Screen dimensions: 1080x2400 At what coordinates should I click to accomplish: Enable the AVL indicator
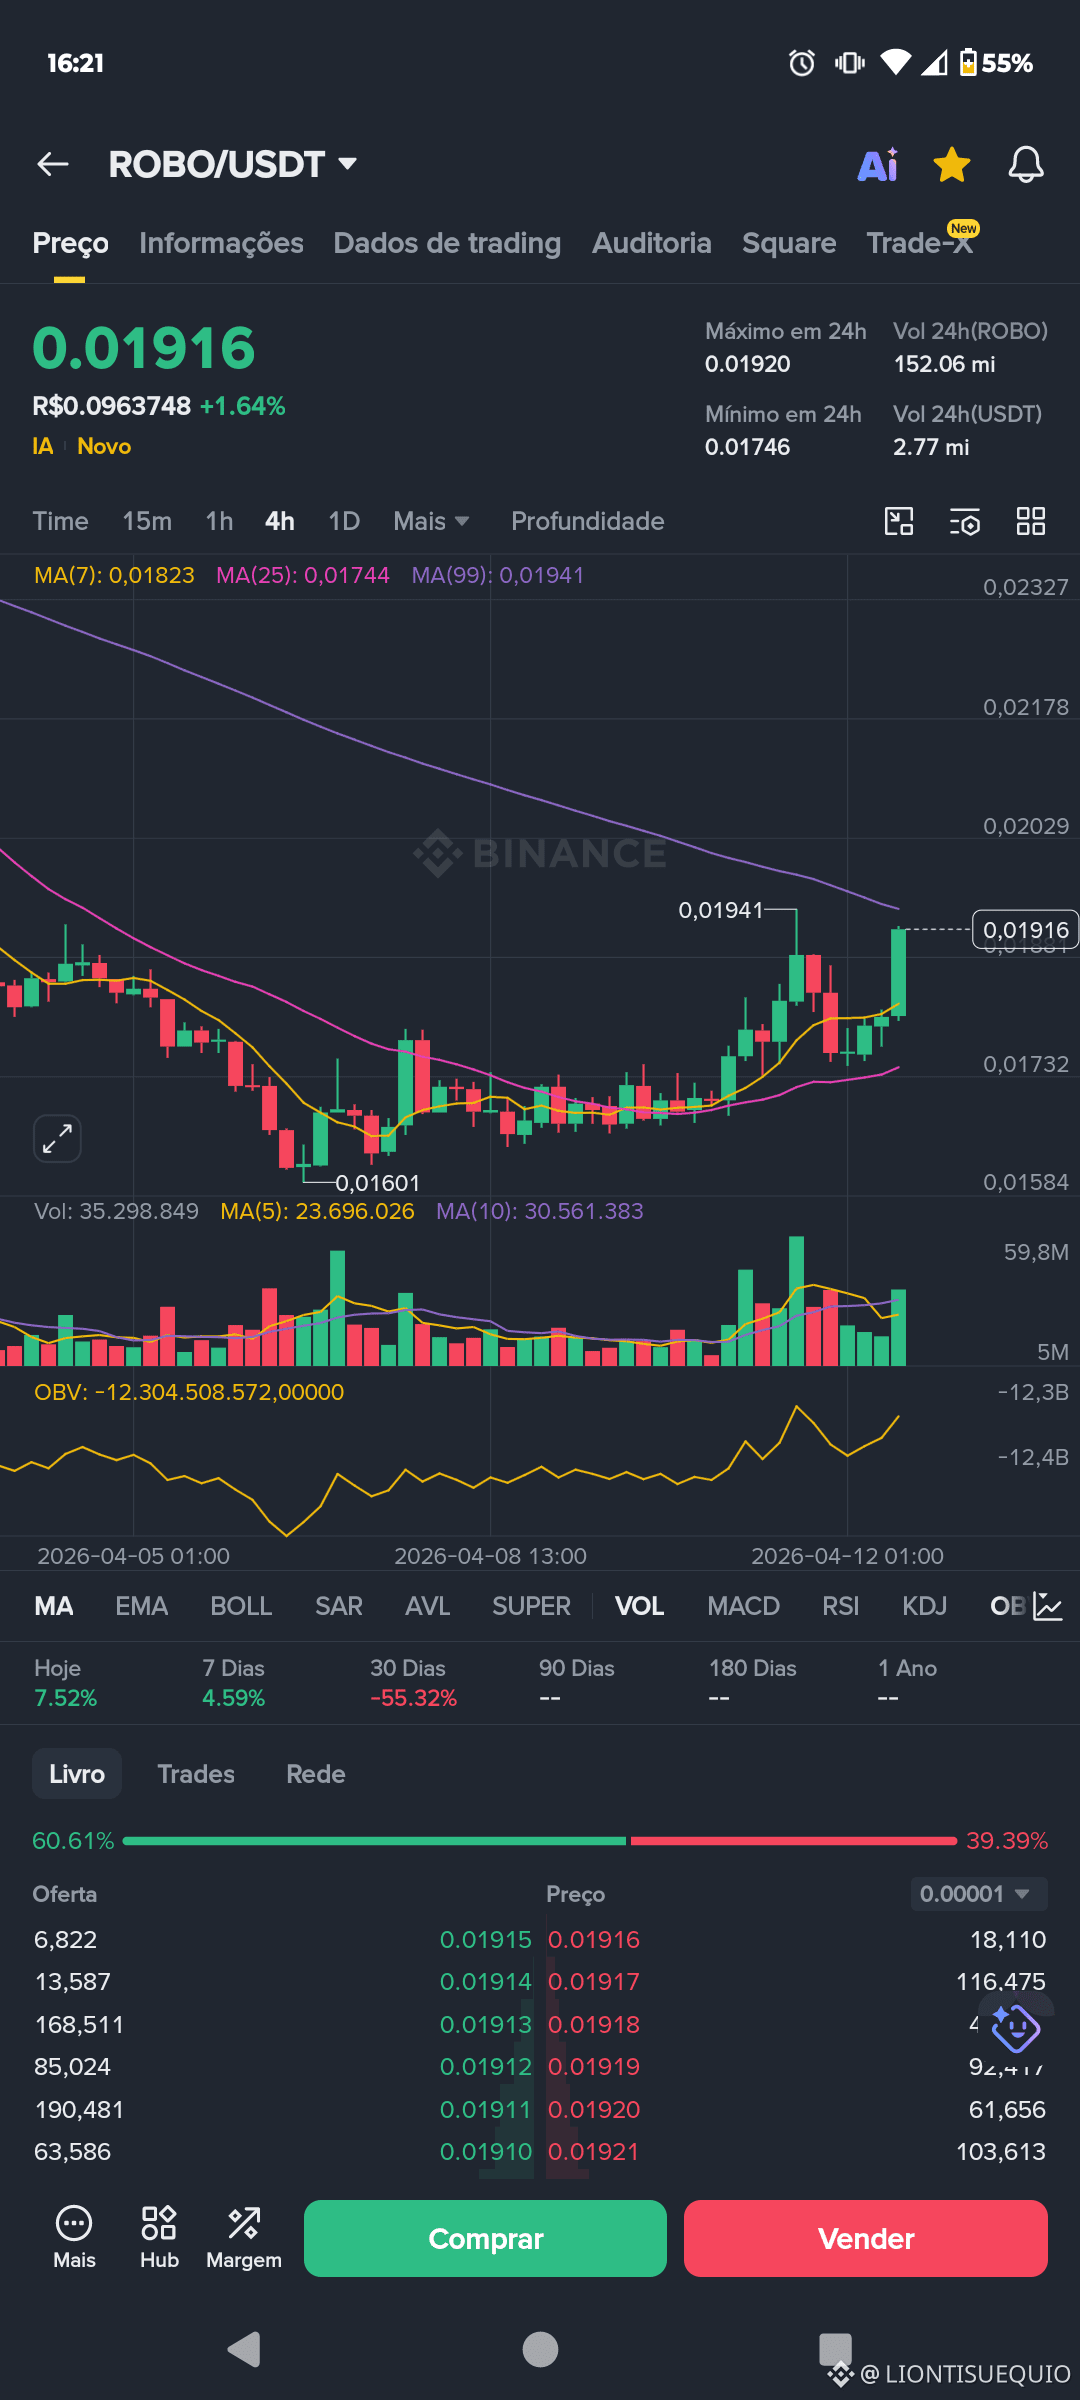(427, 1606)
